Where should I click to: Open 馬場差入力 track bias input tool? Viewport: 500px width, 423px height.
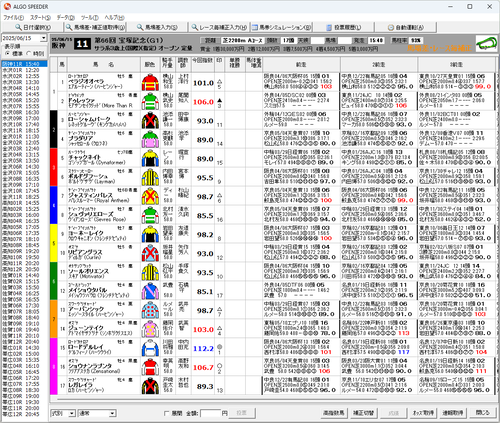[157, 27]
